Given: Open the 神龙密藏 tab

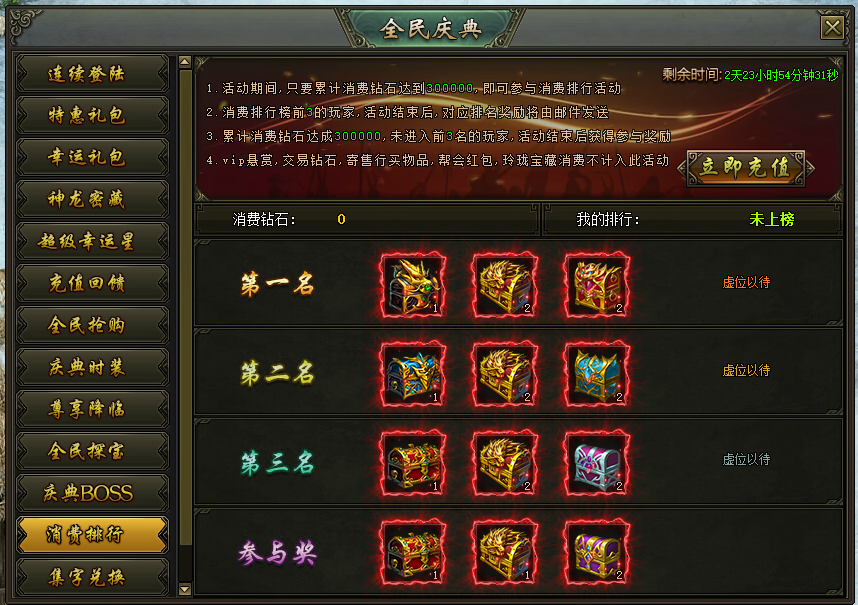Looking at the screenshot, I should [92, 199].
